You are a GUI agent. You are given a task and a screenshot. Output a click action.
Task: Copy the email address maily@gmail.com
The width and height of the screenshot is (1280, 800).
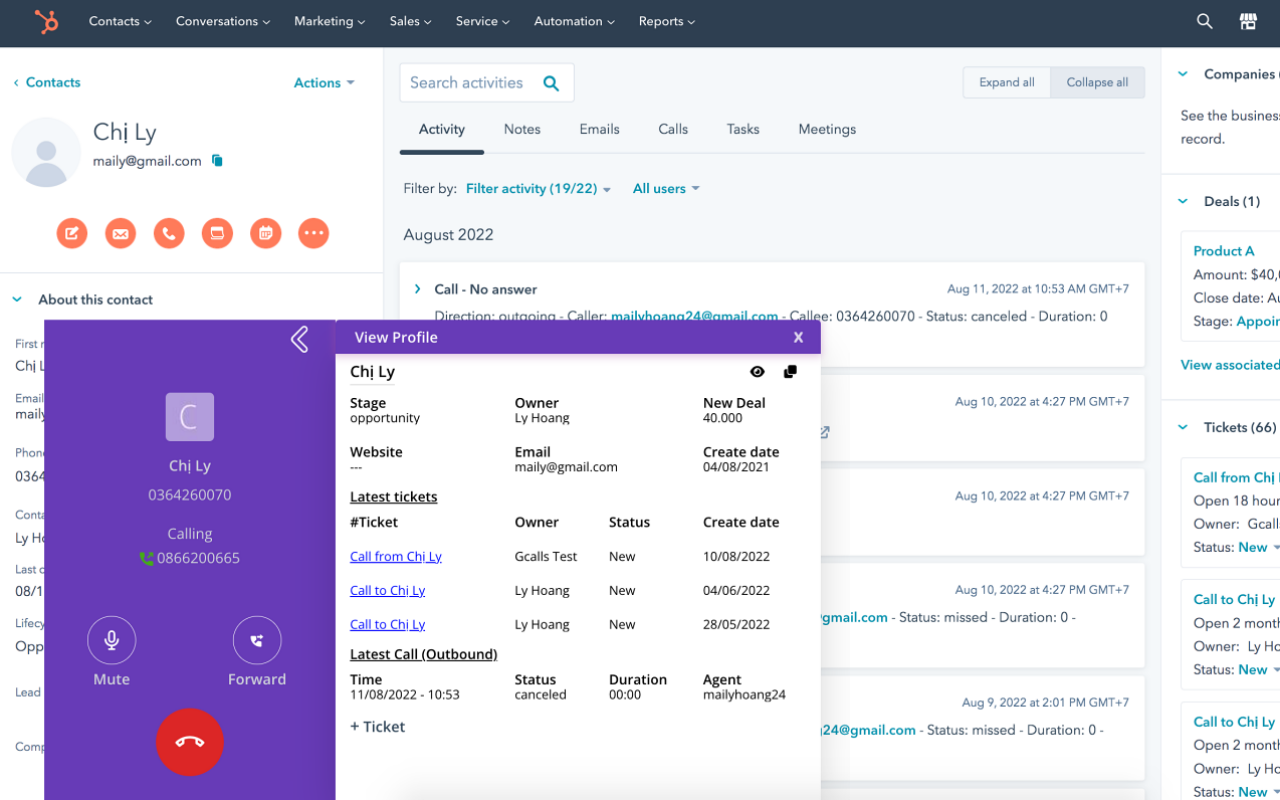[x=217, y=161]
